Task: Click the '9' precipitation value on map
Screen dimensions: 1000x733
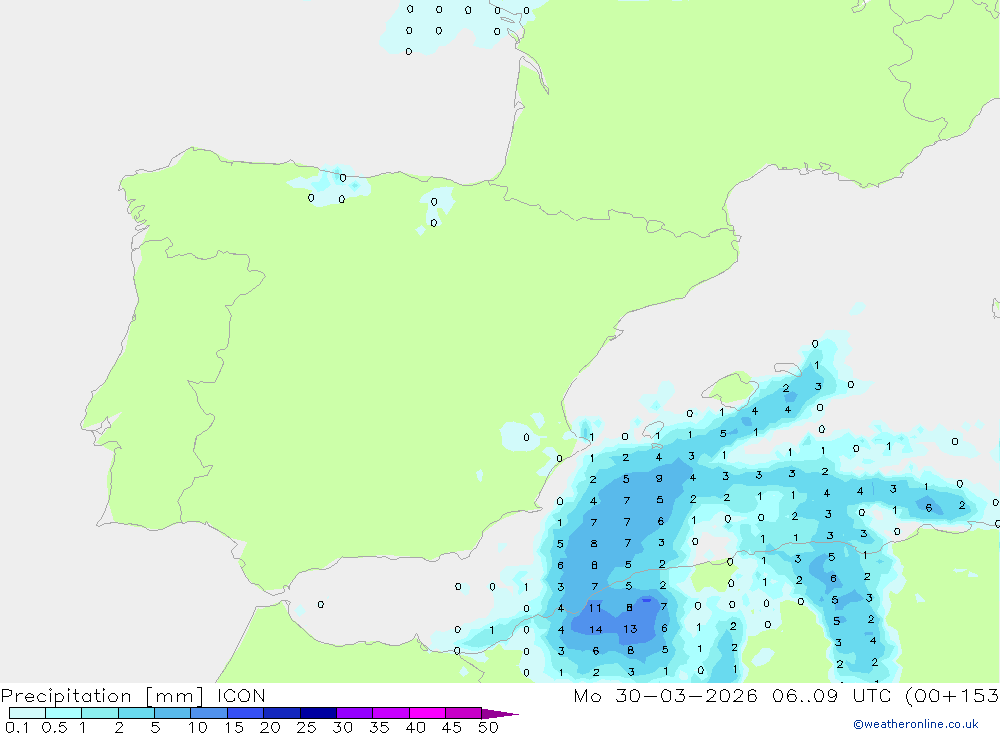Action: pyautogui.click(x=659, y=478)
